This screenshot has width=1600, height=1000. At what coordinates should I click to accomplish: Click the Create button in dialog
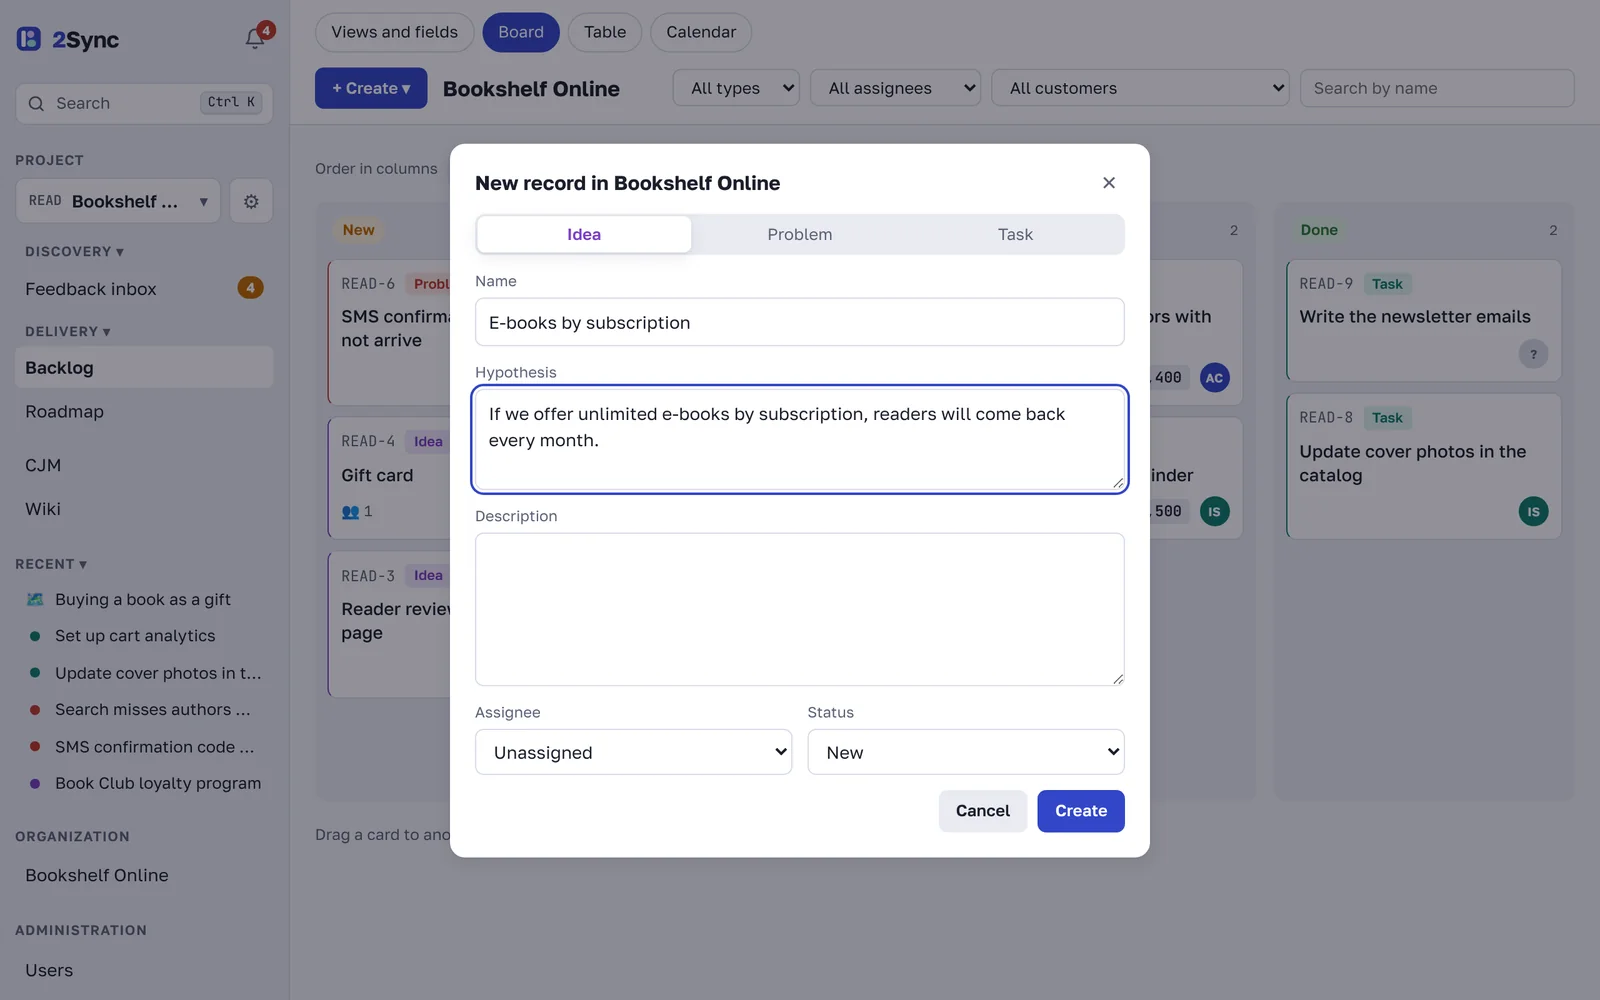coord(1081,811)
